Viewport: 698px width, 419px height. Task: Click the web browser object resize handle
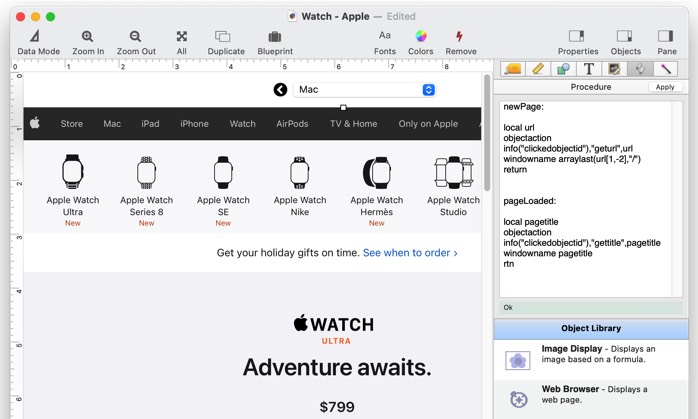tap(343, 107)
